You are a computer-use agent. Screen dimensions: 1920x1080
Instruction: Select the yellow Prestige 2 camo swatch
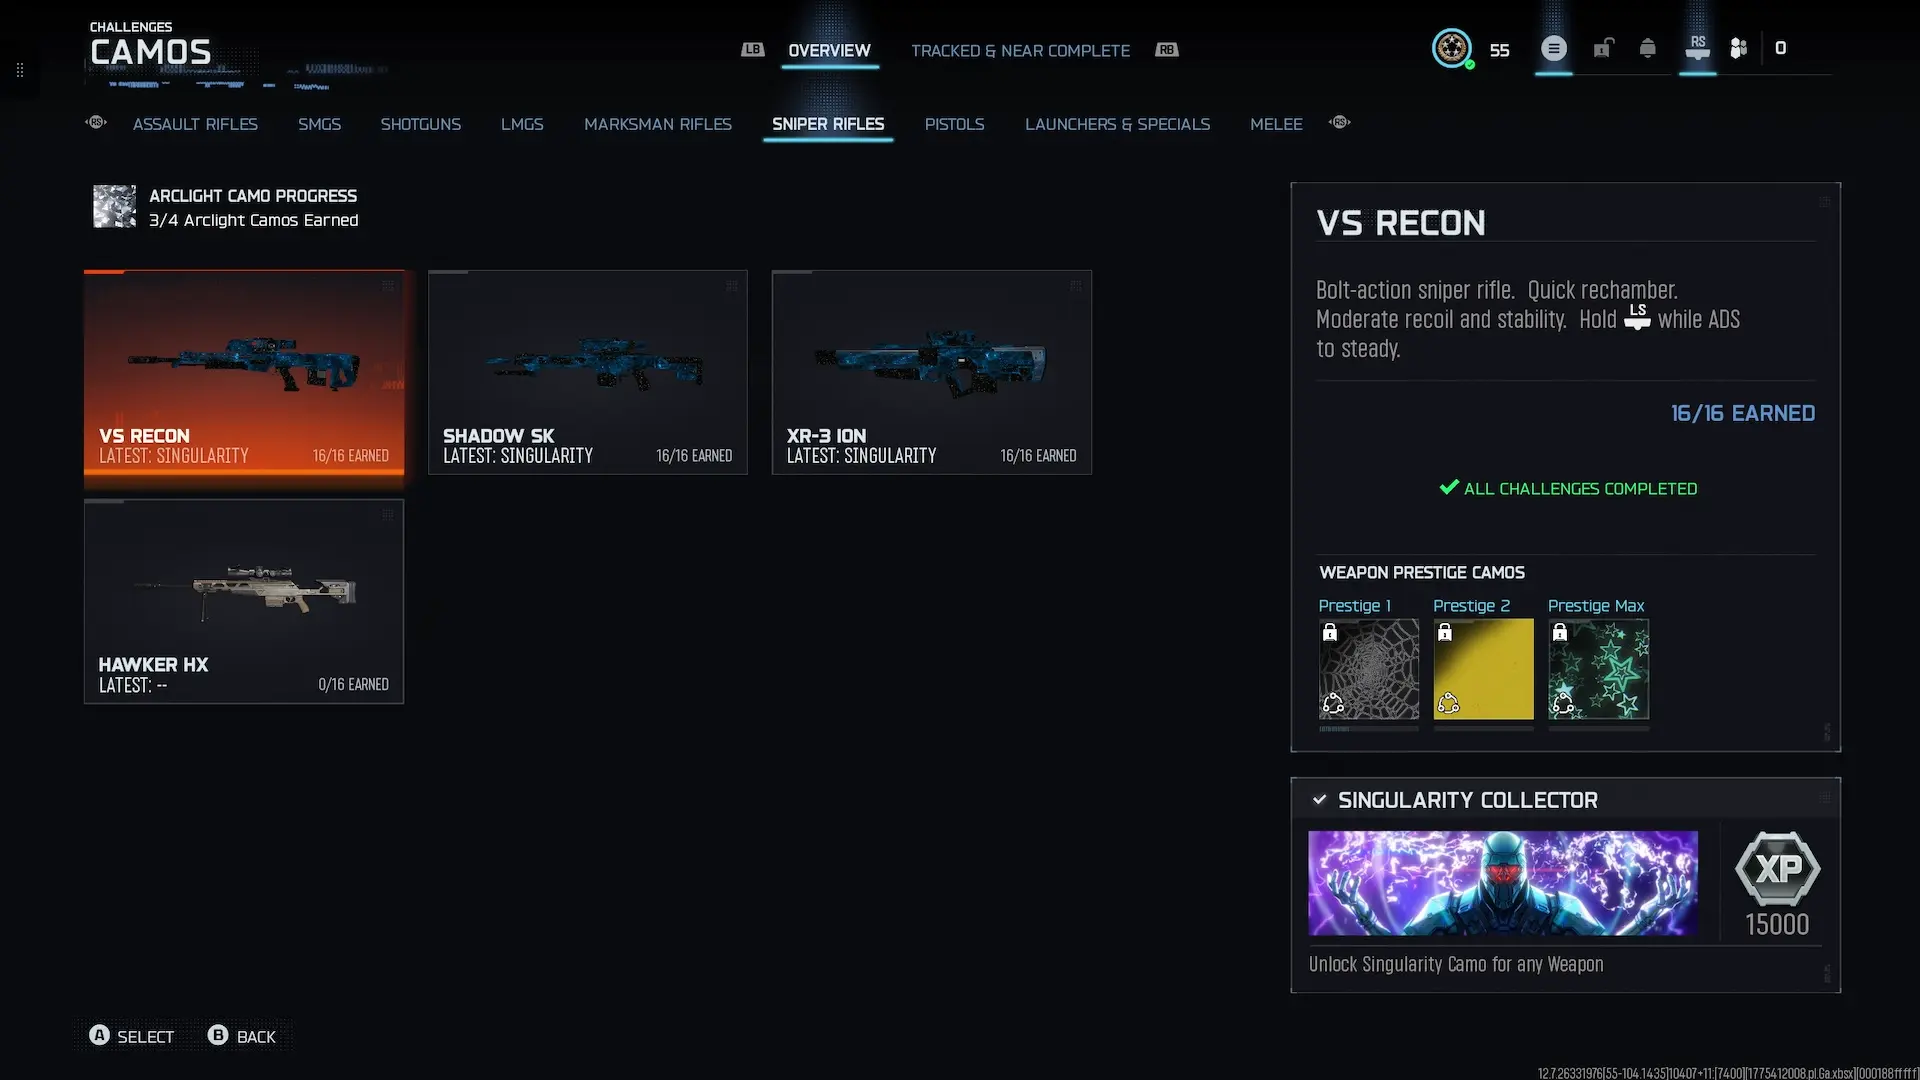pyautogui.click(x=1483, y=669)
